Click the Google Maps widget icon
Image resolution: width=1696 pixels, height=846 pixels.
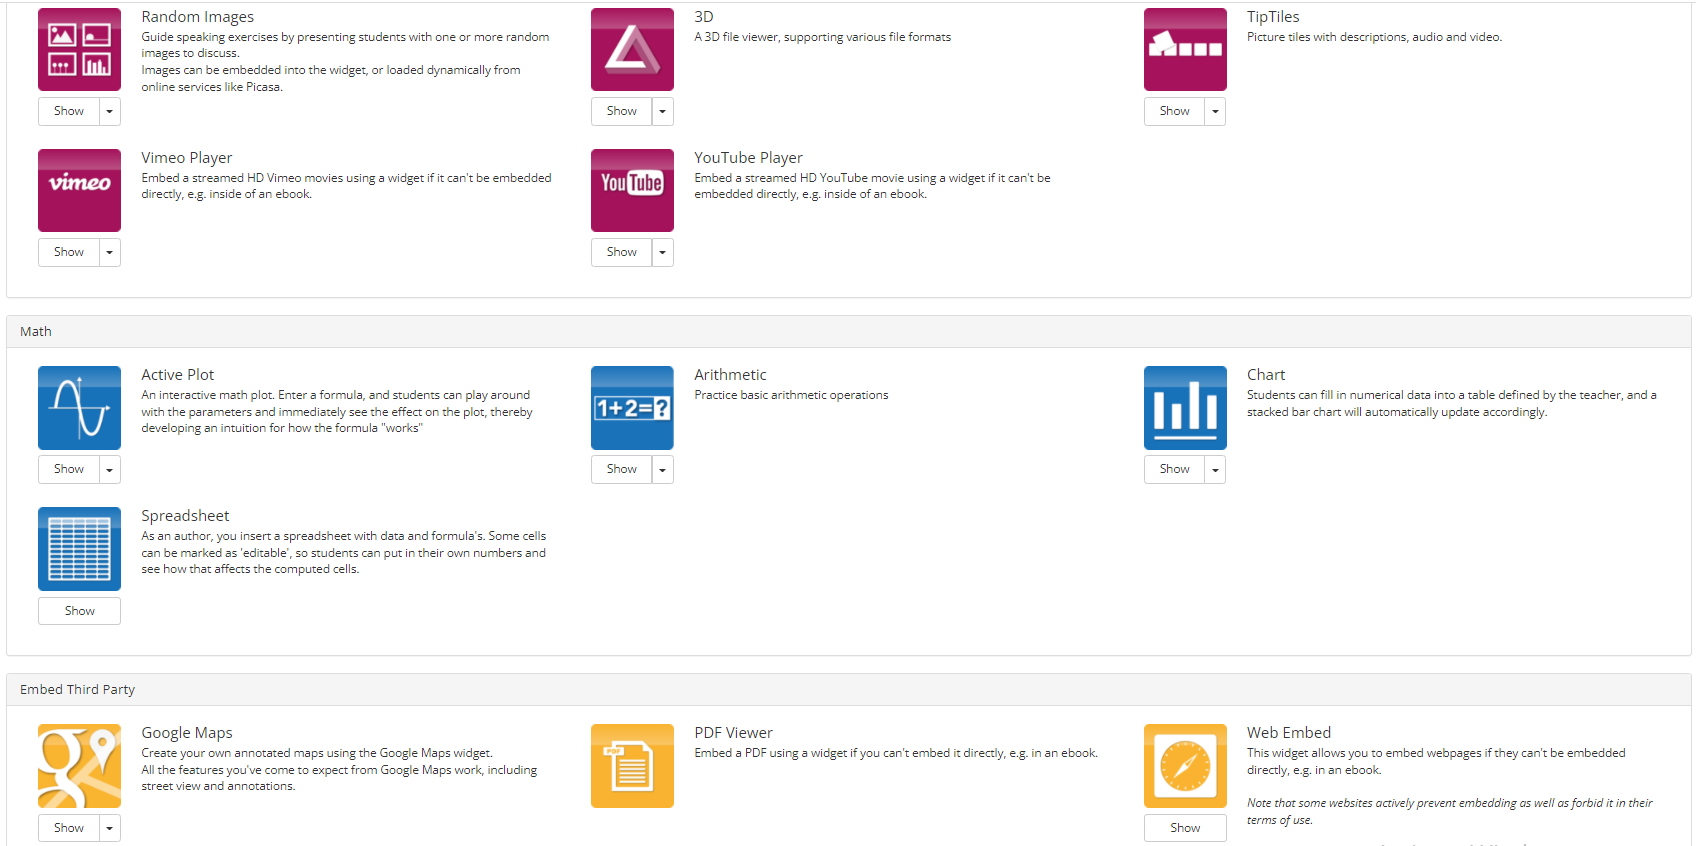tap(79, 766)
